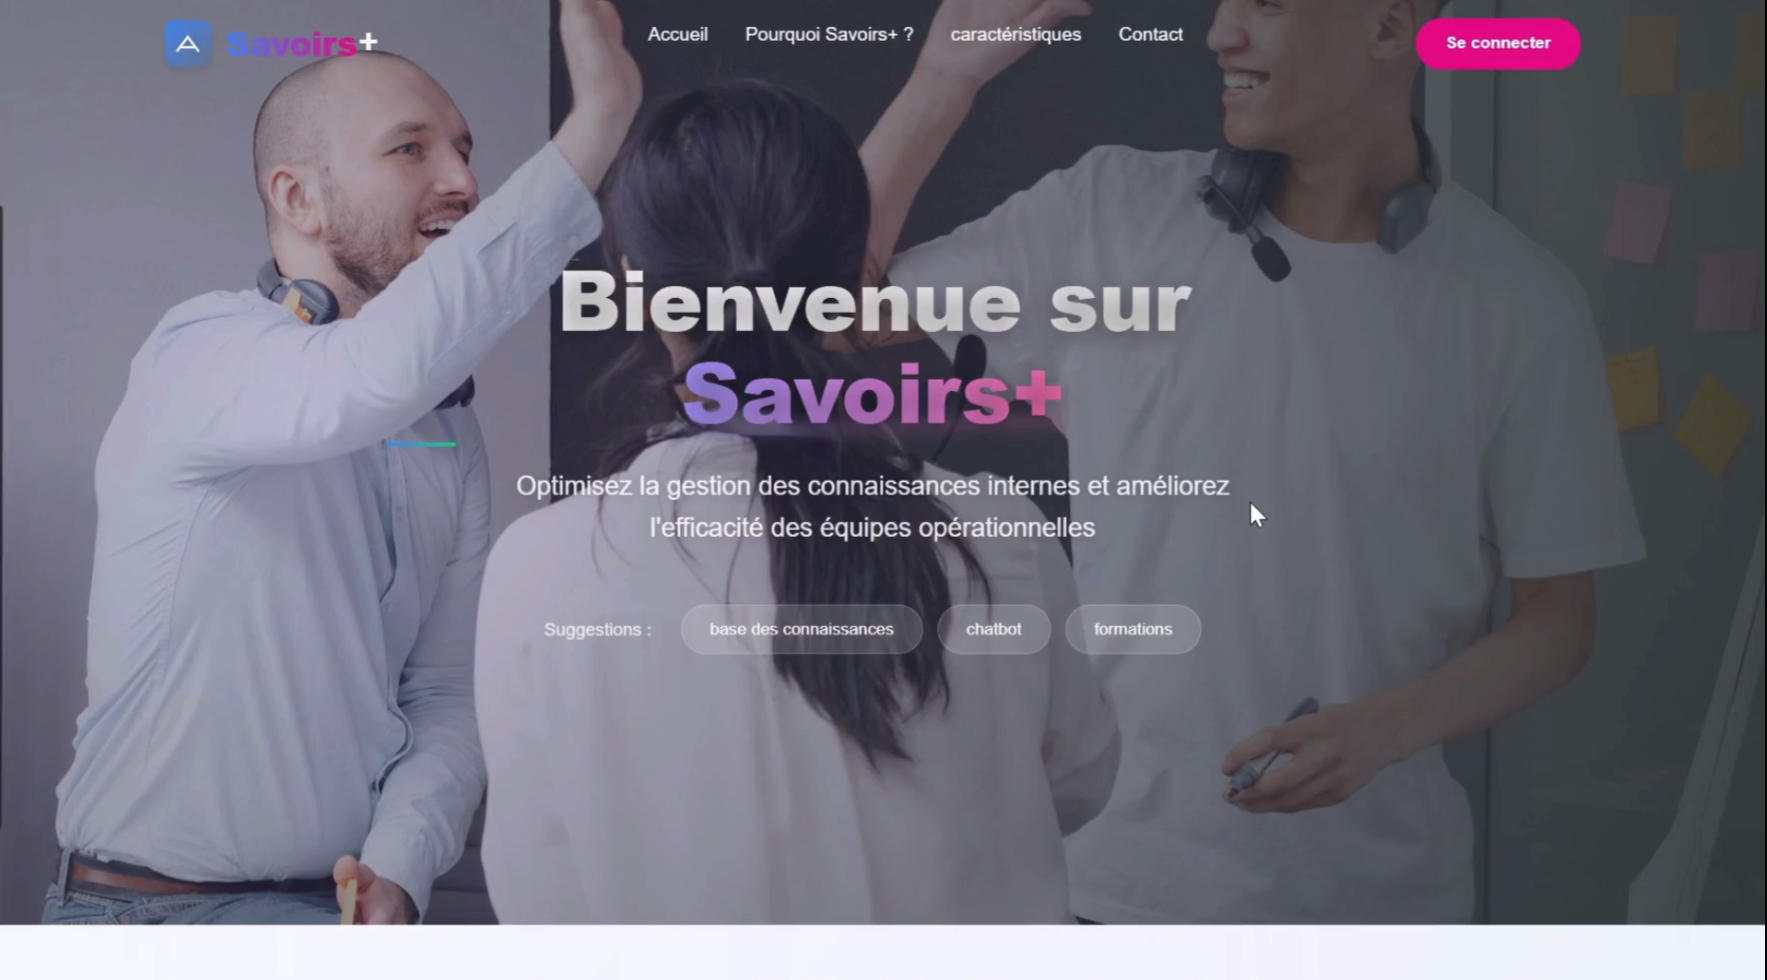Go to Pourquoi Savoirs+ ? section
The width and height of the screenshot is (1767, 980).
tap(829, 34)
